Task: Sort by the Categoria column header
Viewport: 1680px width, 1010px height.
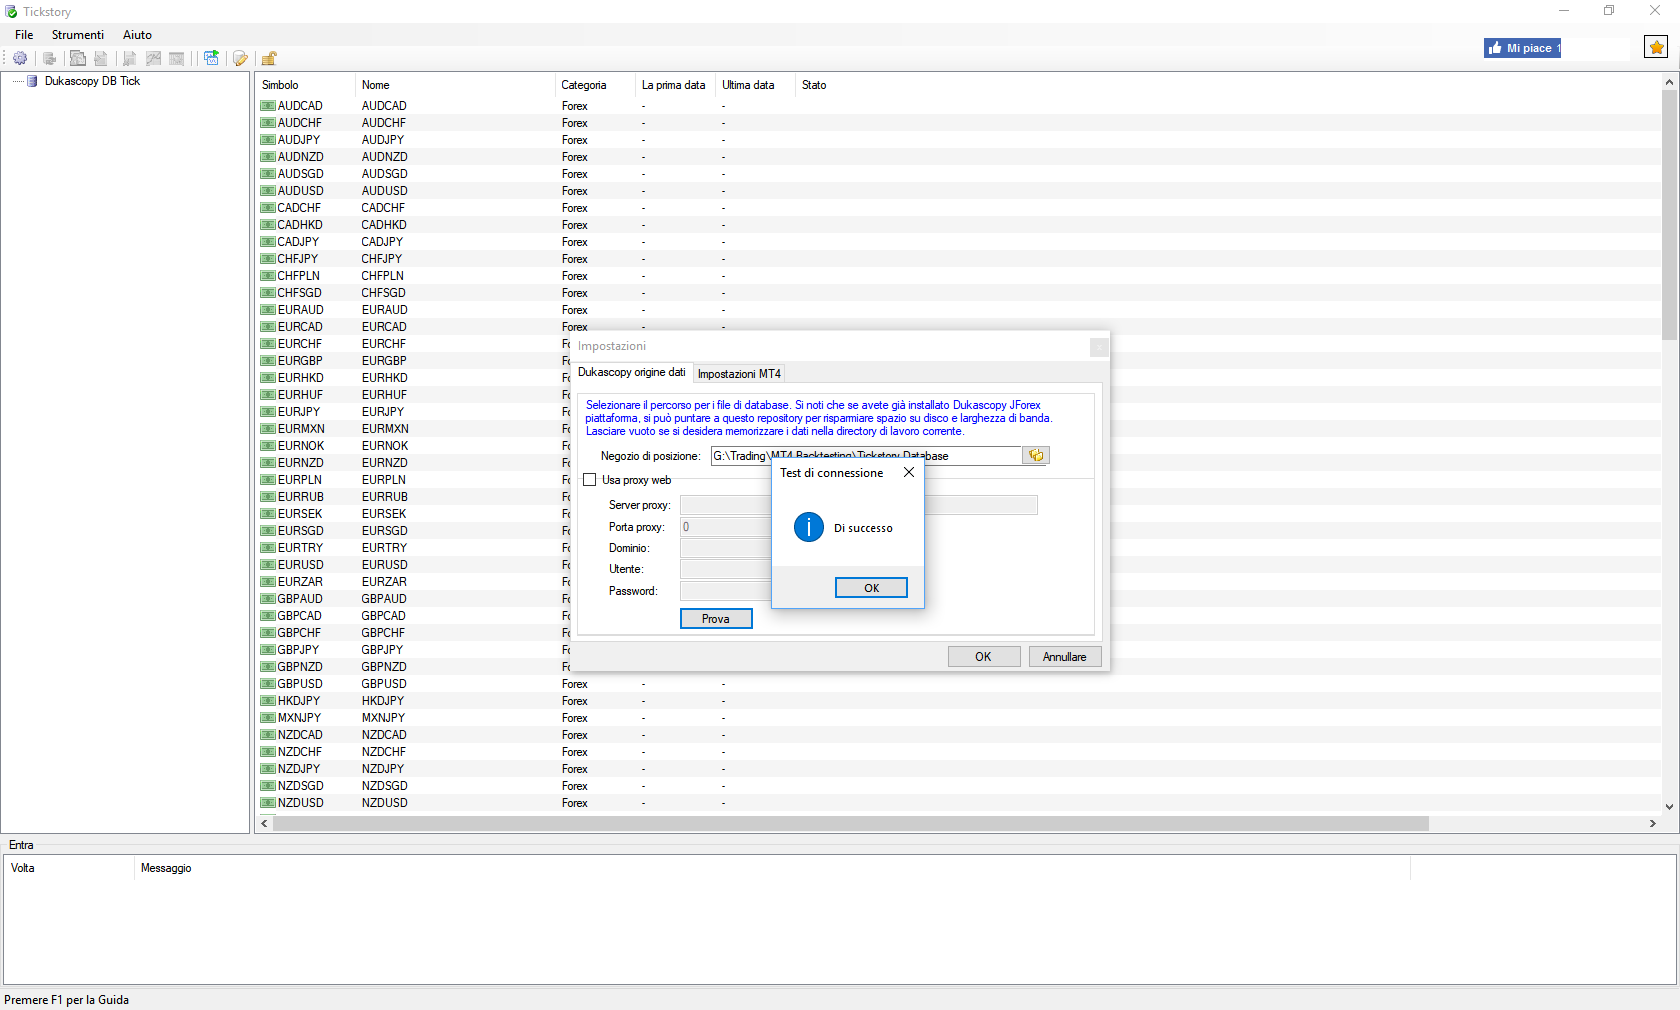Action: point(595,85)
